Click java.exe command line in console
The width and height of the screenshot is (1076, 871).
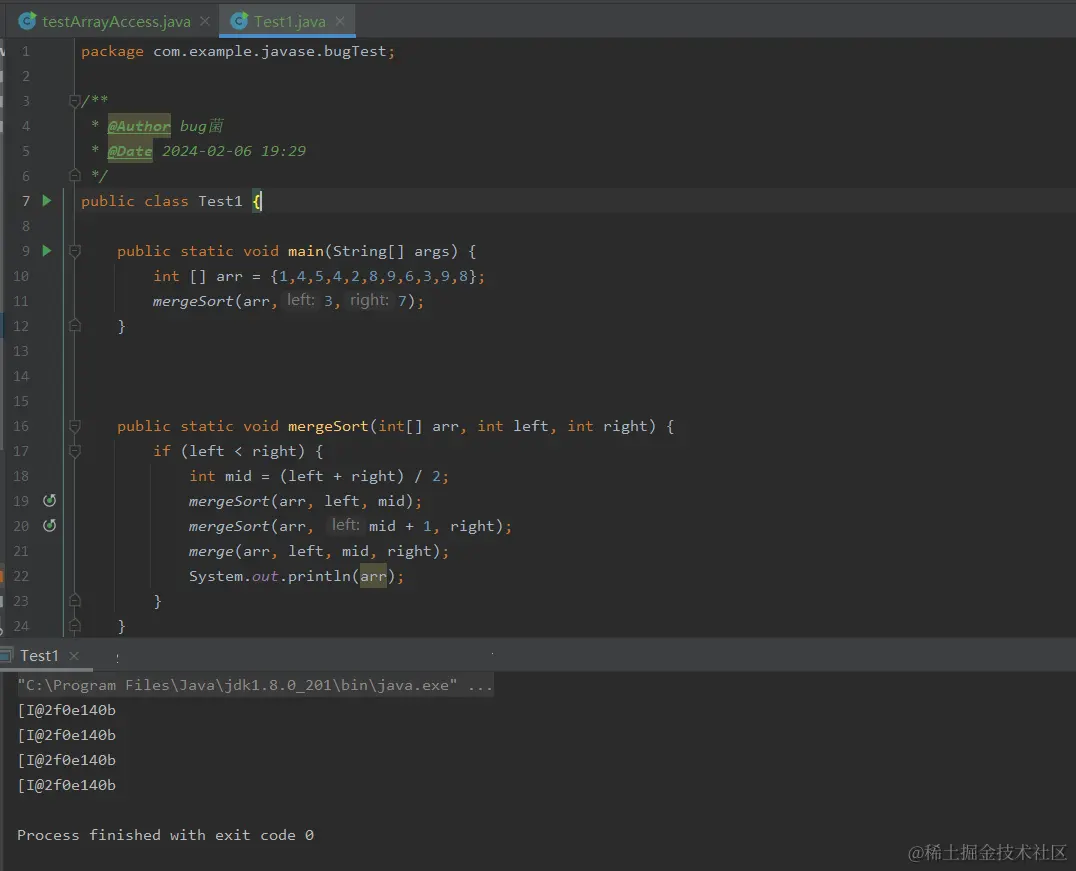(255, 685)
